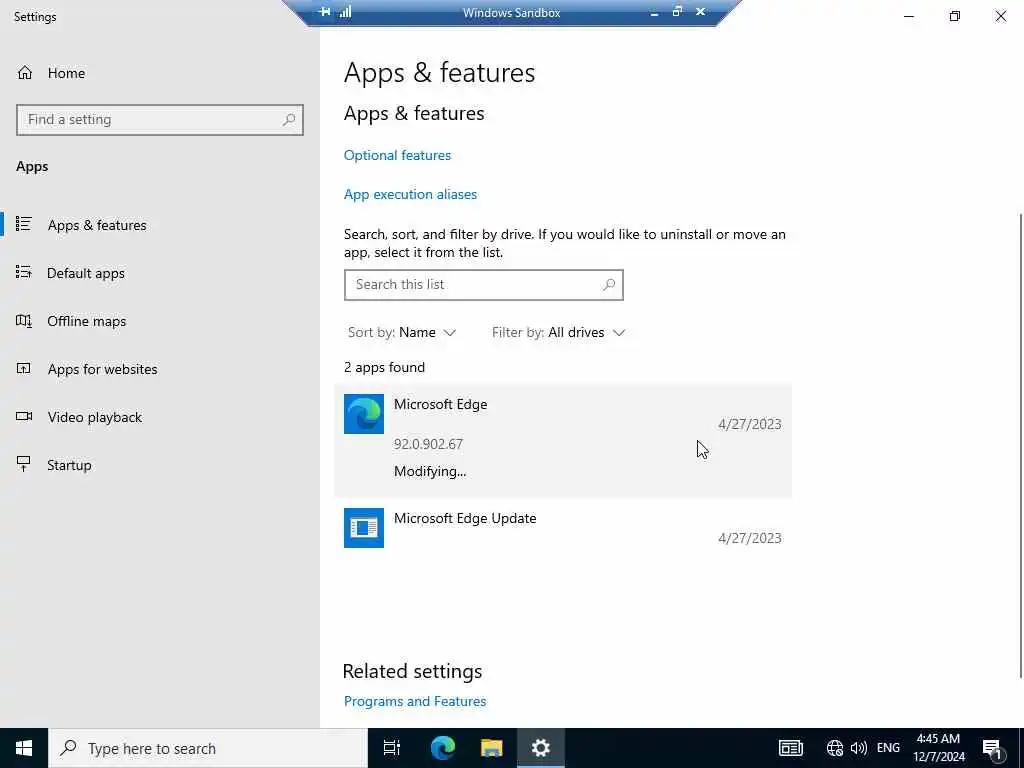Open the Sort by Name dropdown
This screenshot has height=768, width=1024.
pos(402,332)
